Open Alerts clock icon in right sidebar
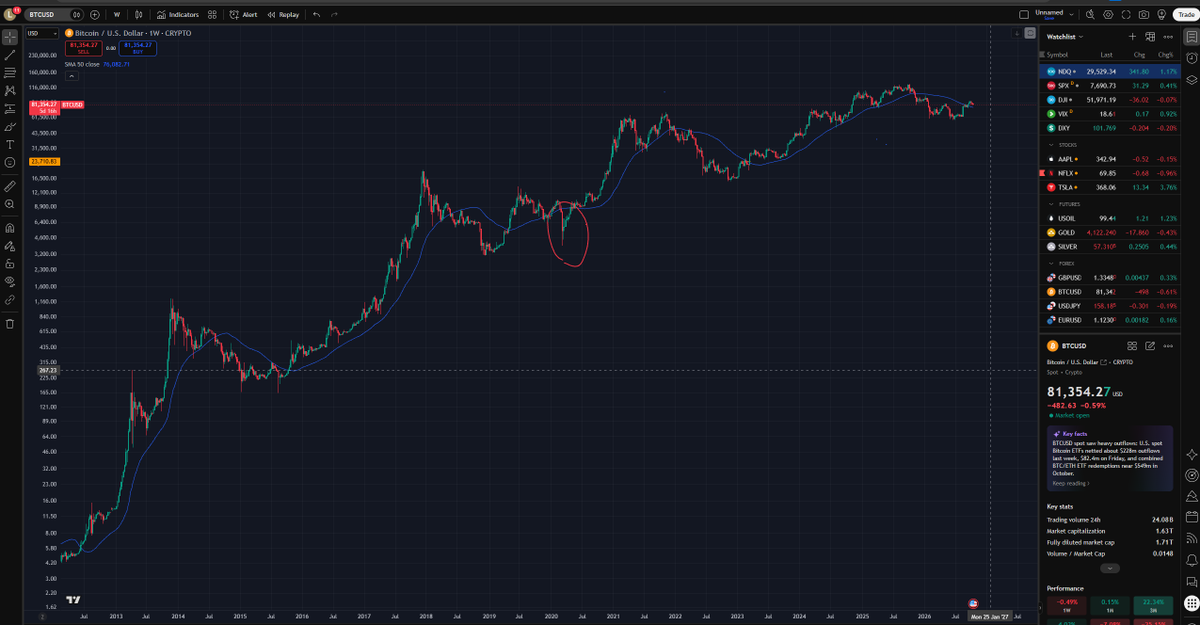The image size is (1200, 625). (x=1191, y=58)
